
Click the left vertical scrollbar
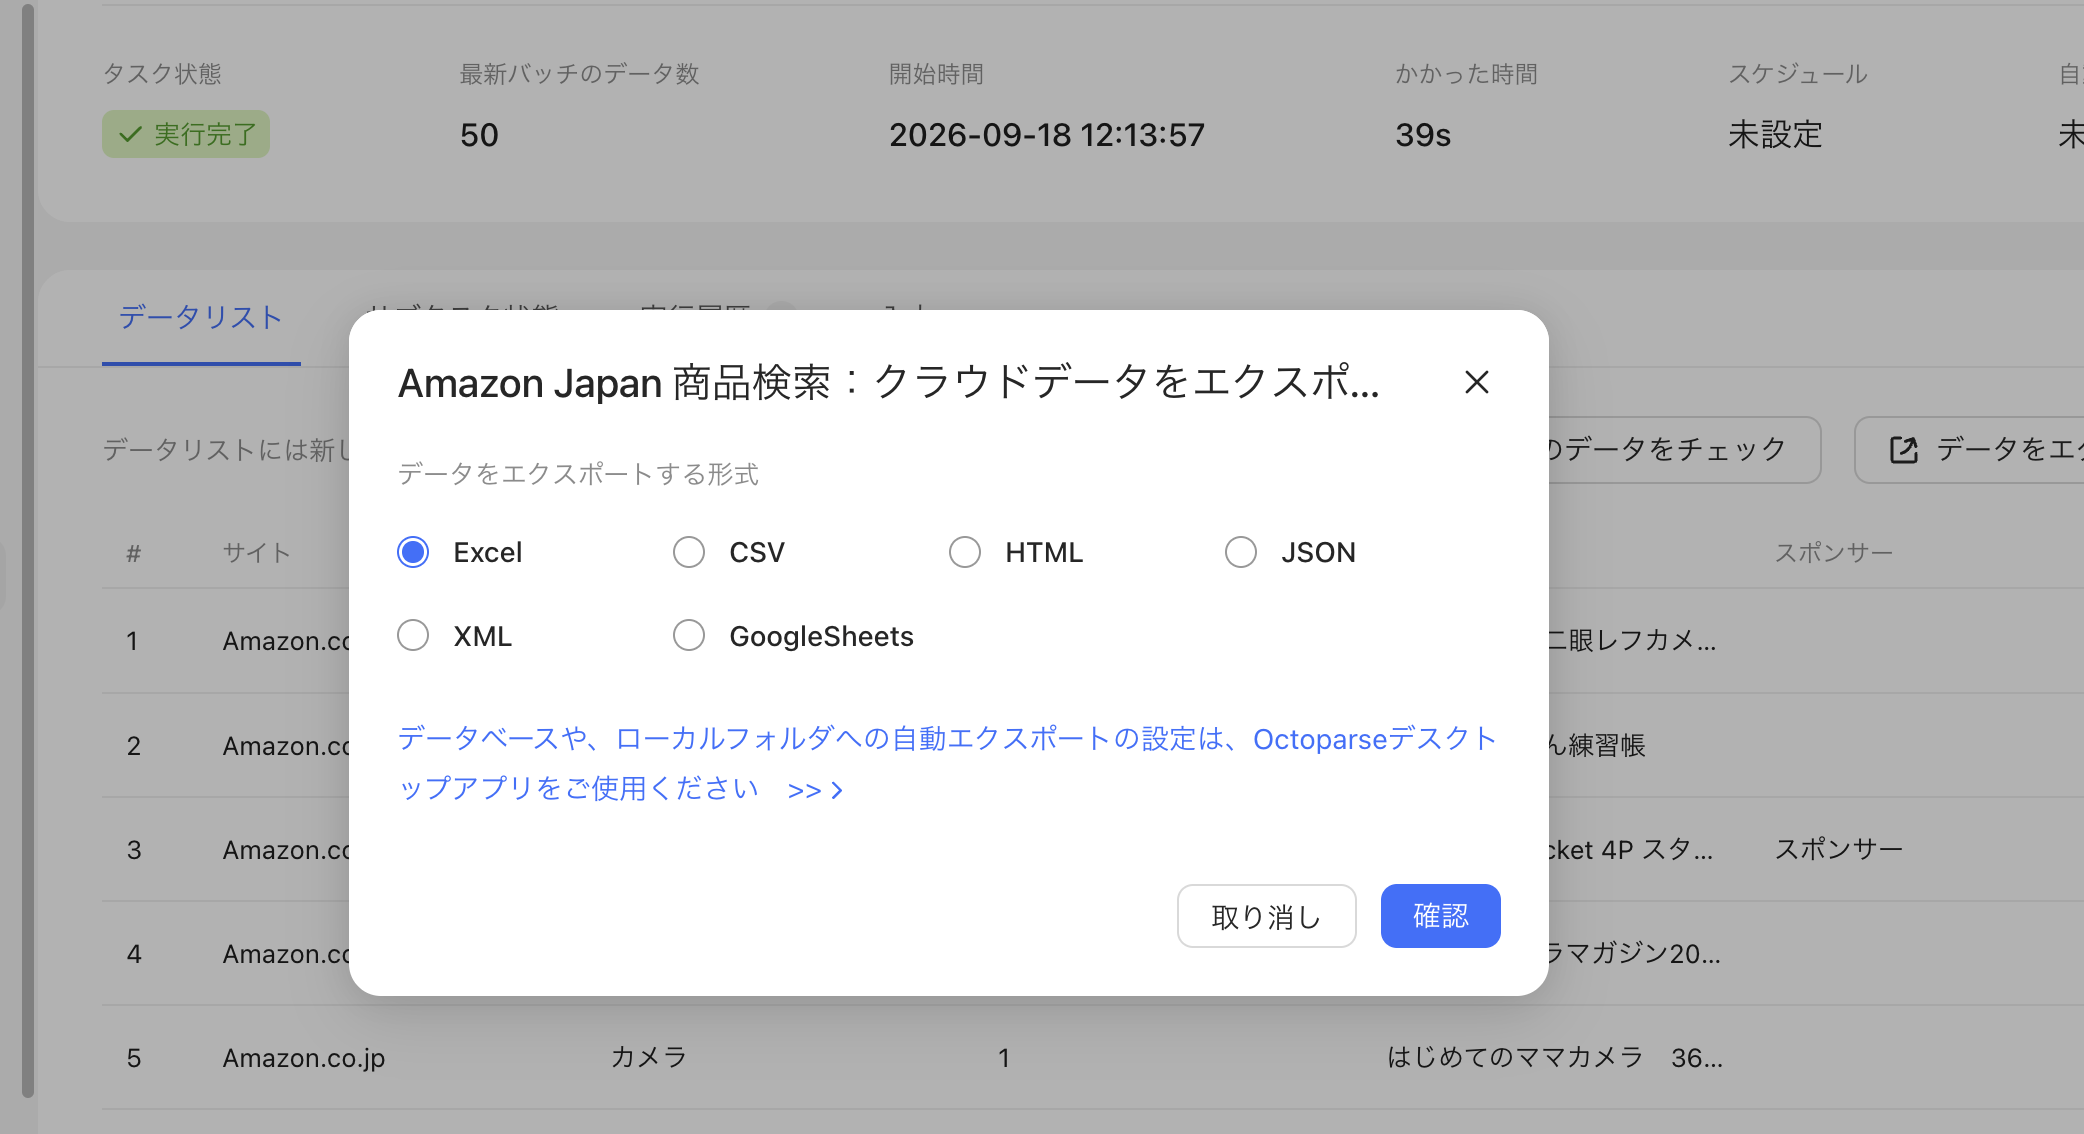click(x=28, y=550)
